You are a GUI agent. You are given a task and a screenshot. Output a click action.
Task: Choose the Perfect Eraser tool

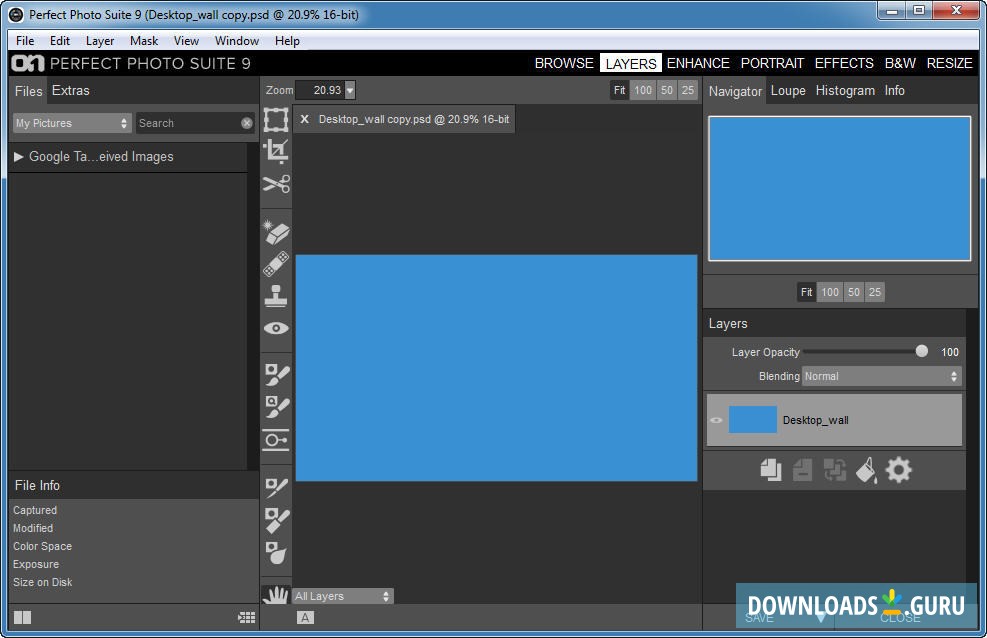276,232
